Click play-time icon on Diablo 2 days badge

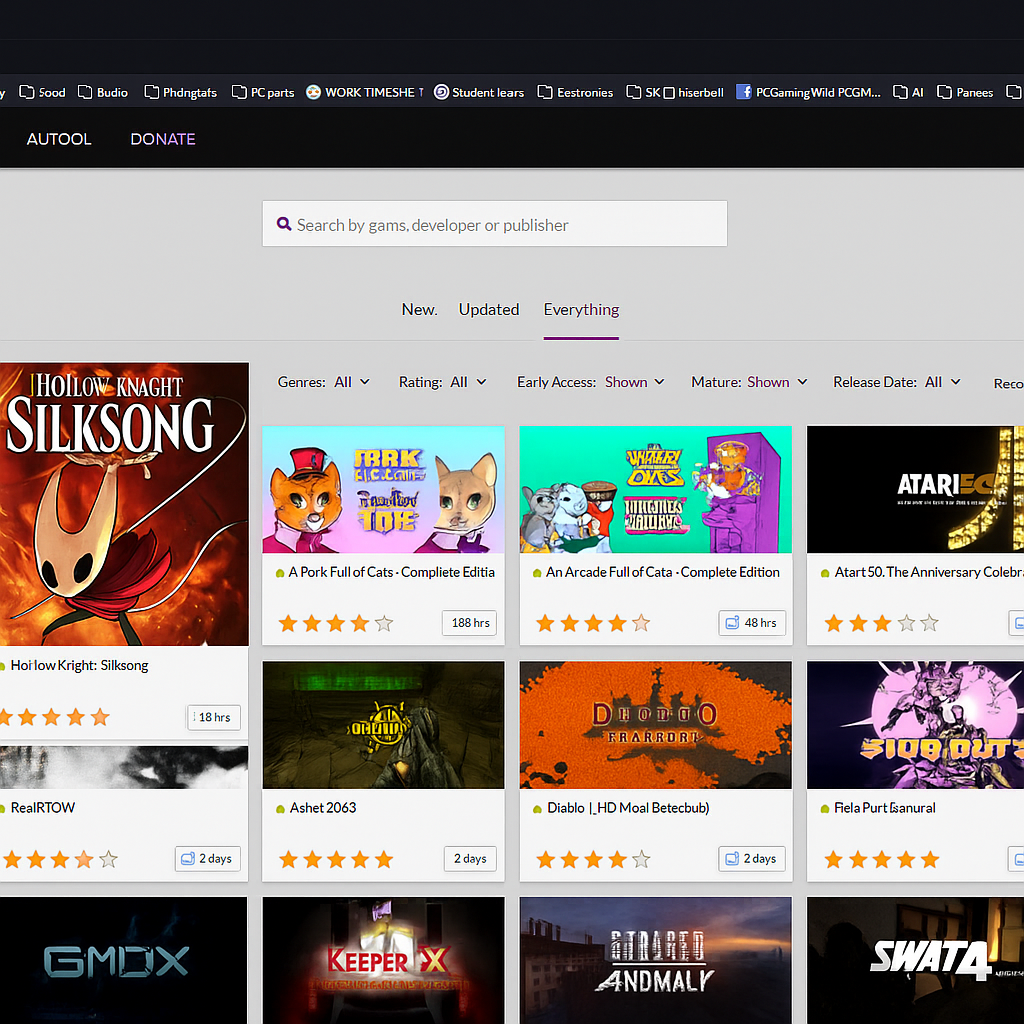click(732, 858)
